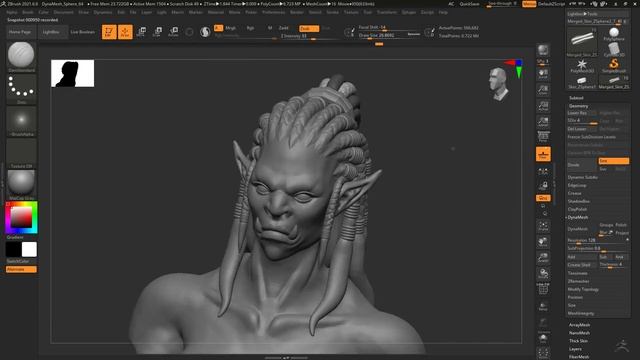Select the Skin_ZSphere1 tool thumbnail
640x360 pixels.
[x=582, y=82]
